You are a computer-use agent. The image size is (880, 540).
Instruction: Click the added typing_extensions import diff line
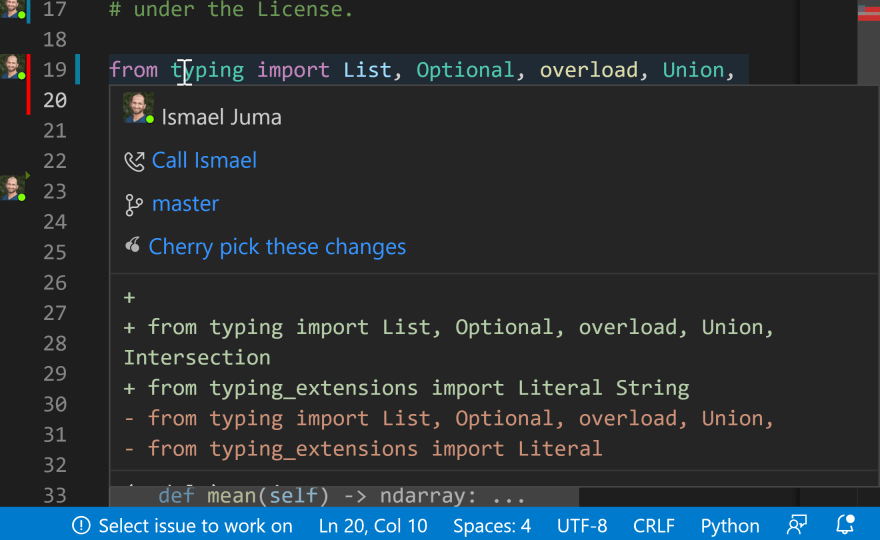(406, 388)
